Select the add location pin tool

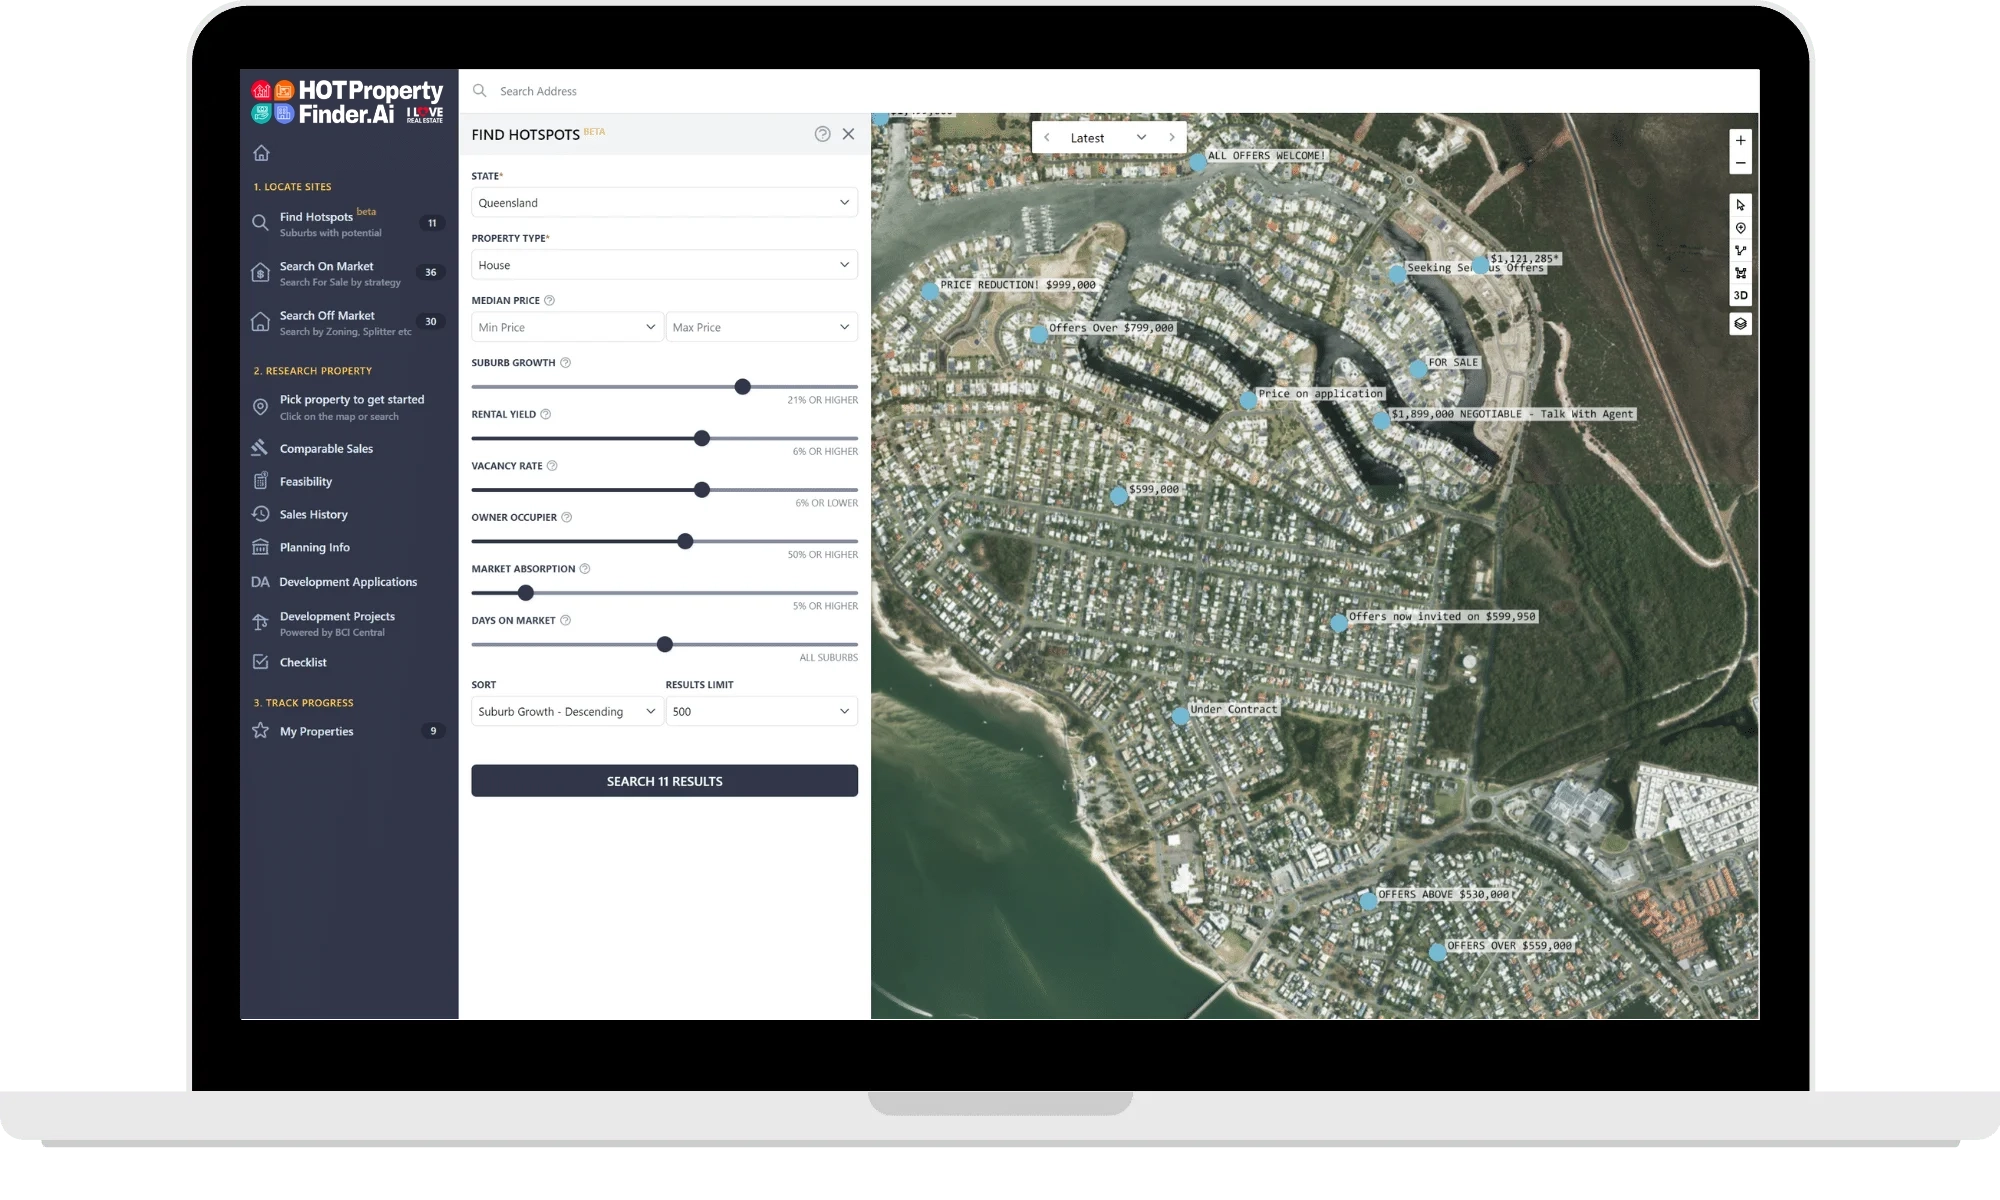tap(1740, 228)
